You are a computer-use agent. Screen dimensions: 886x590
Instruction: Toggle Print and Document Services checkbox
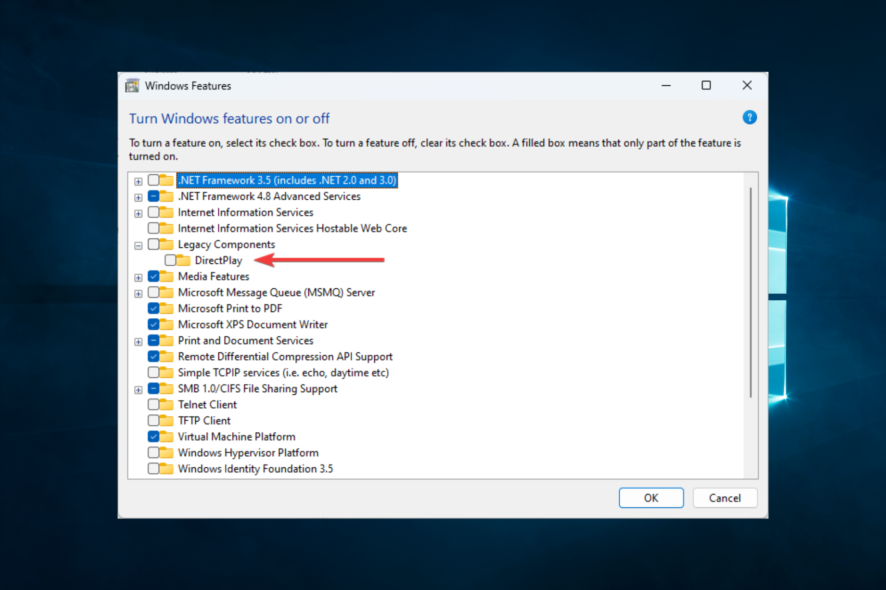tap(153, 340)
